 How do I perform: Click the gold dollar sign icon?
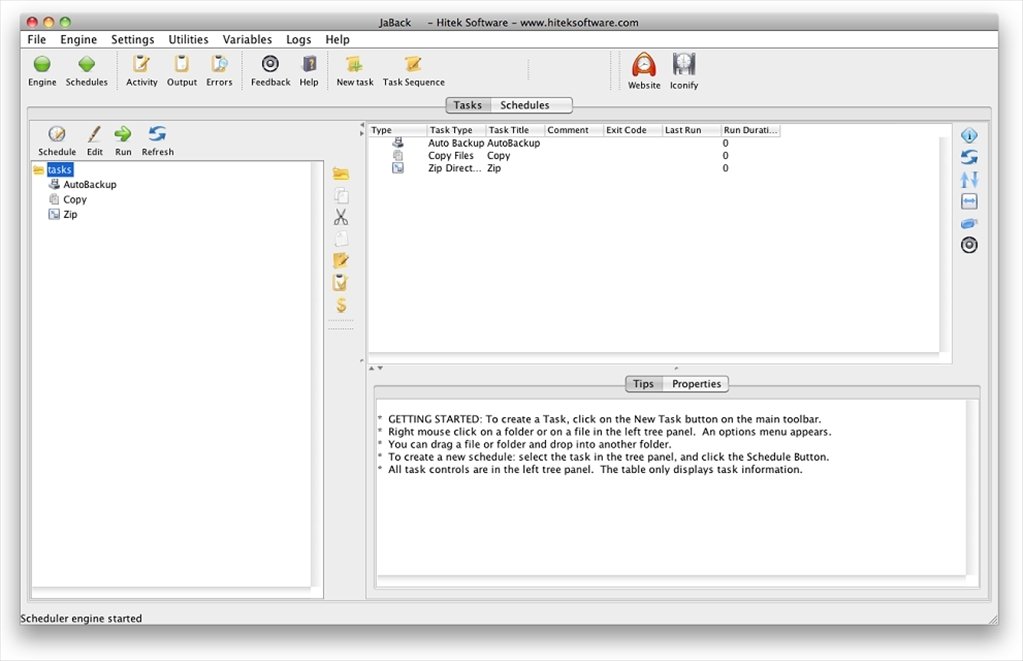coord(341,305)
